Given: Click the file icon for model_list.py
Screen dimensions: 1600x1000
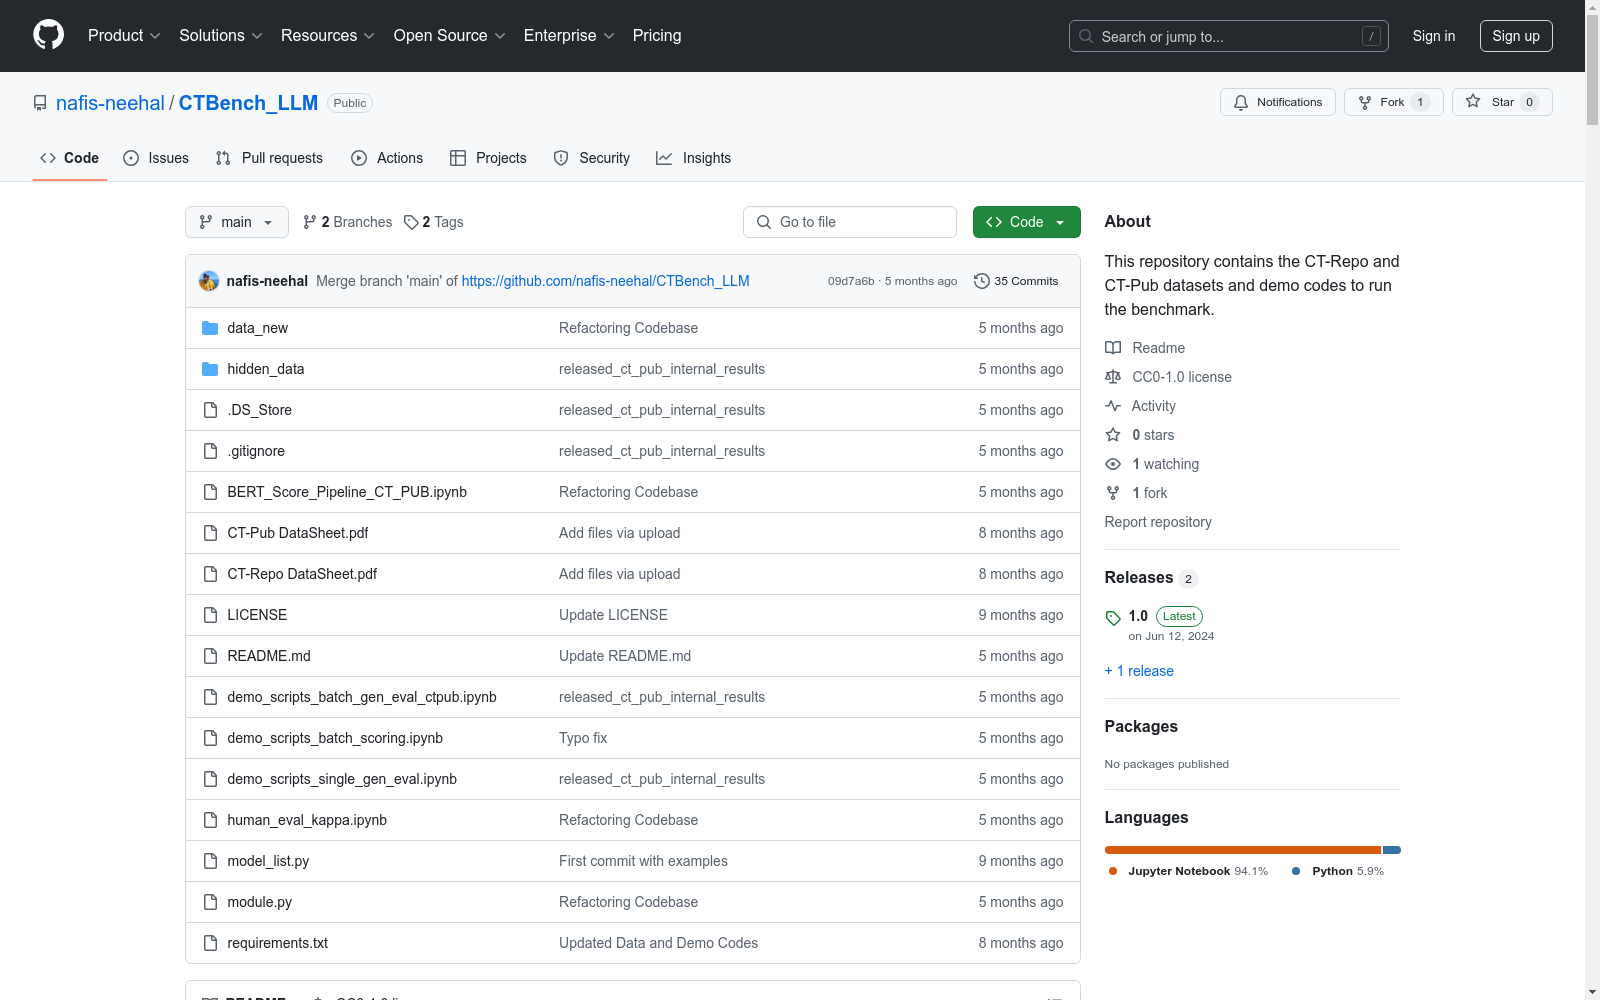Looking at the screenshot, I should click(210, 861).
